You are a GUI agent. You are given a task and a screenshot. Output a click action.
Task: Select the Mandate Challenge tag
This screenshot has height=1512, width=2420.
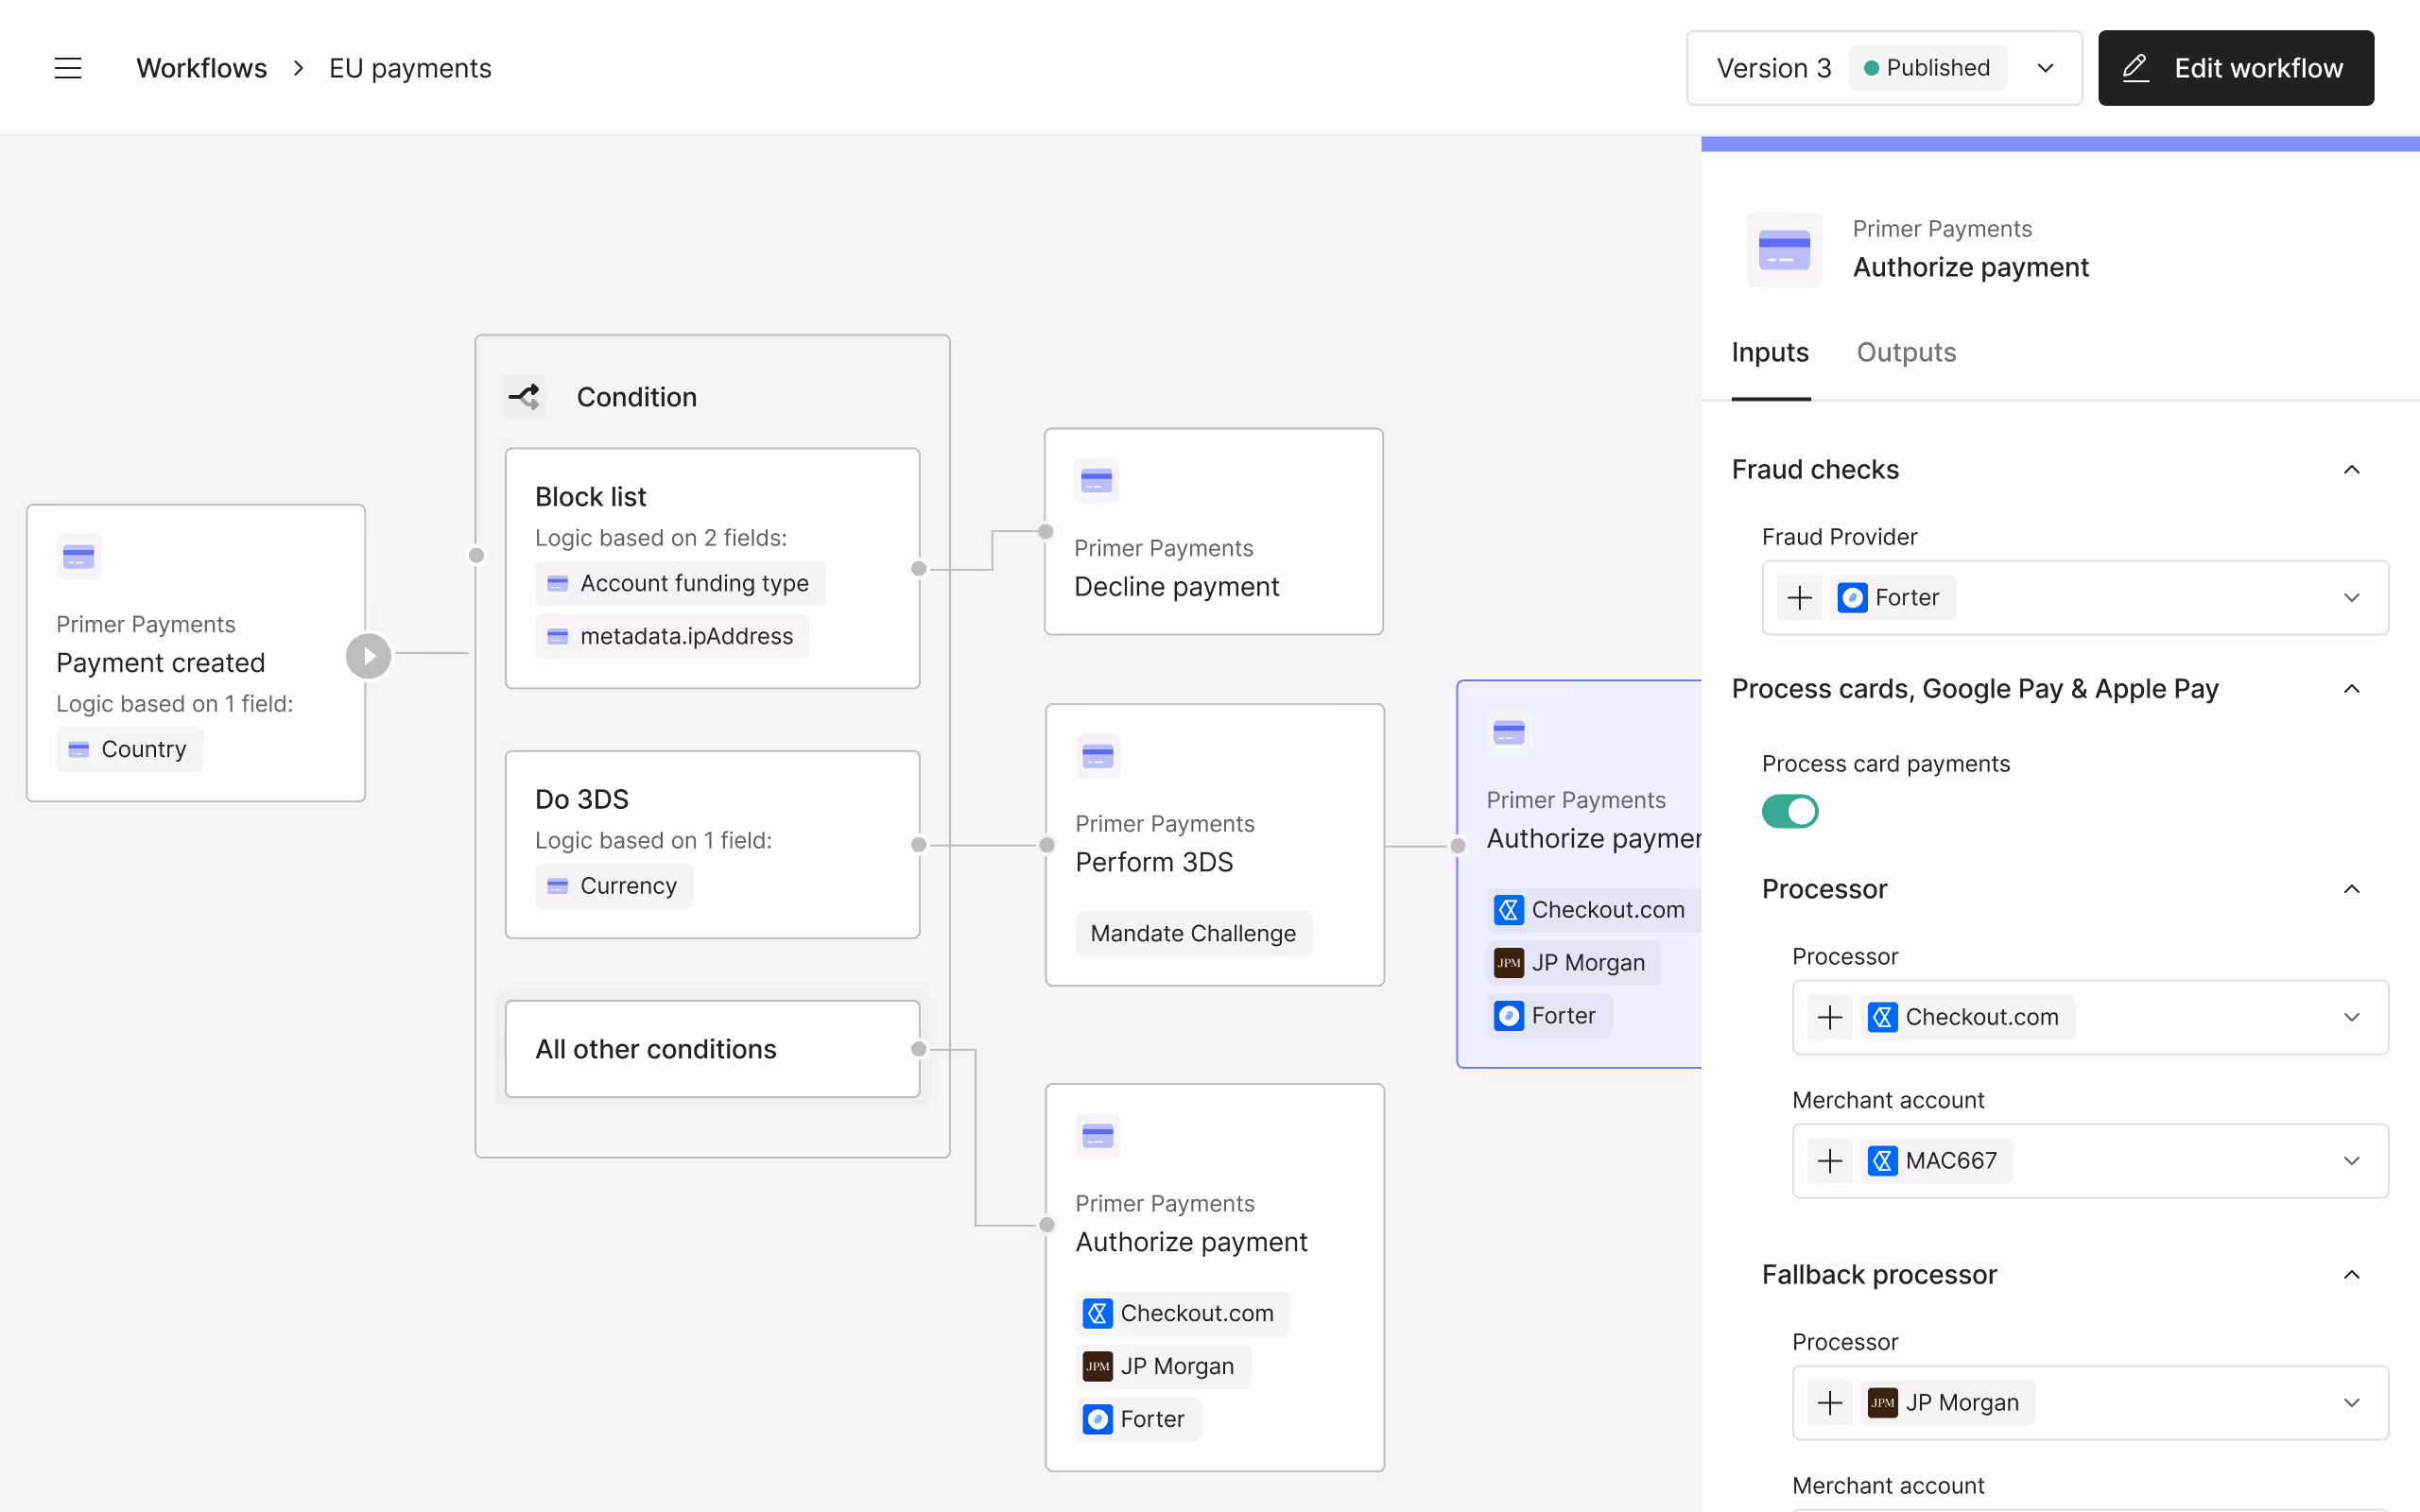pyautogui.click(x=1193, y=933)
